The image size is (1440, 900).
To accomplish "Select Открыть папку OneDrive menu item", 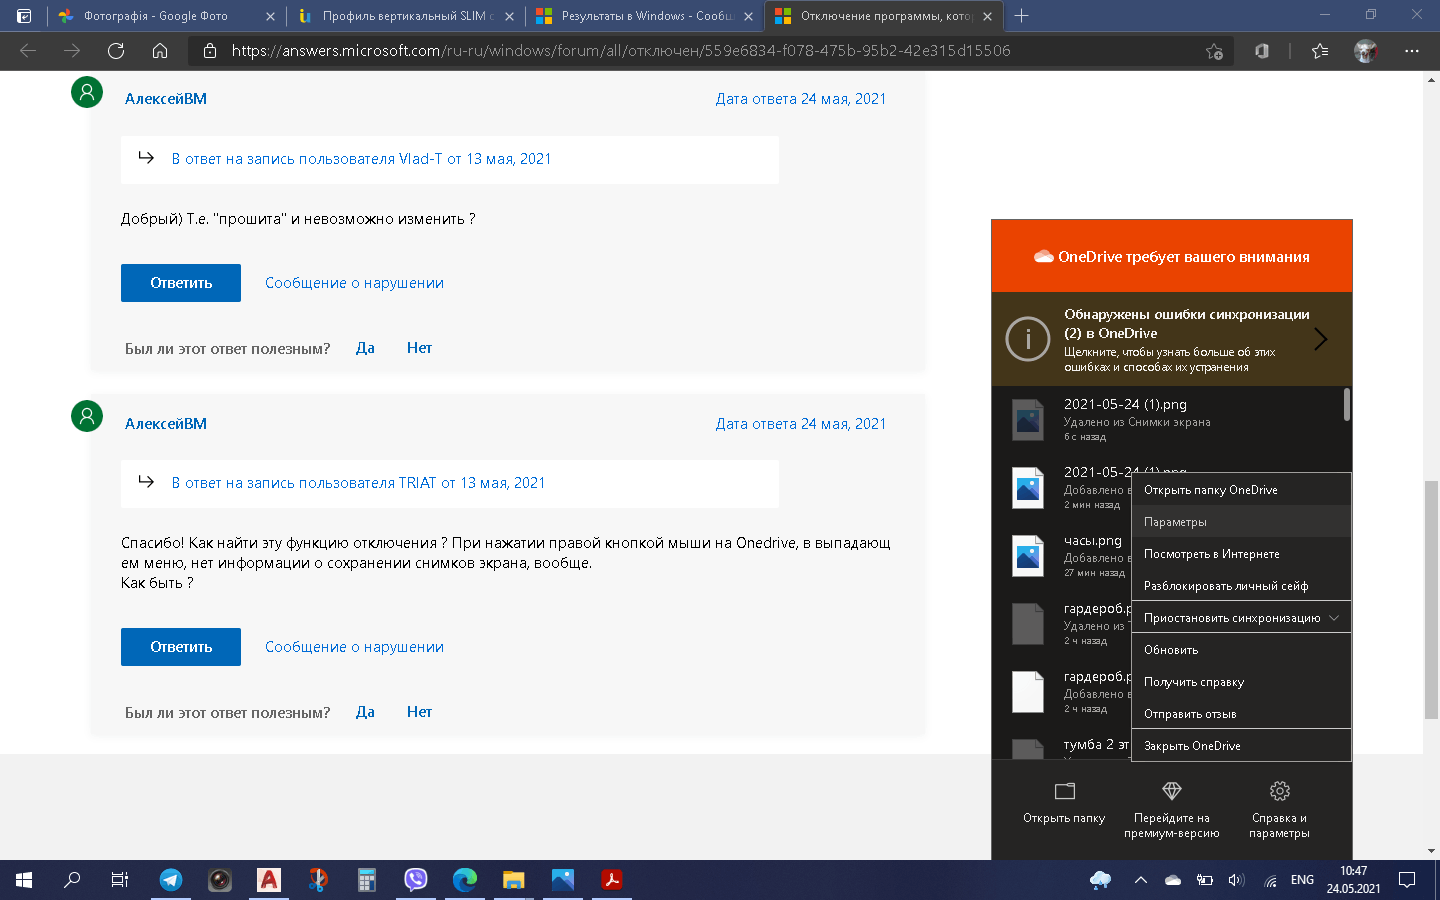I will [1241, 490].
